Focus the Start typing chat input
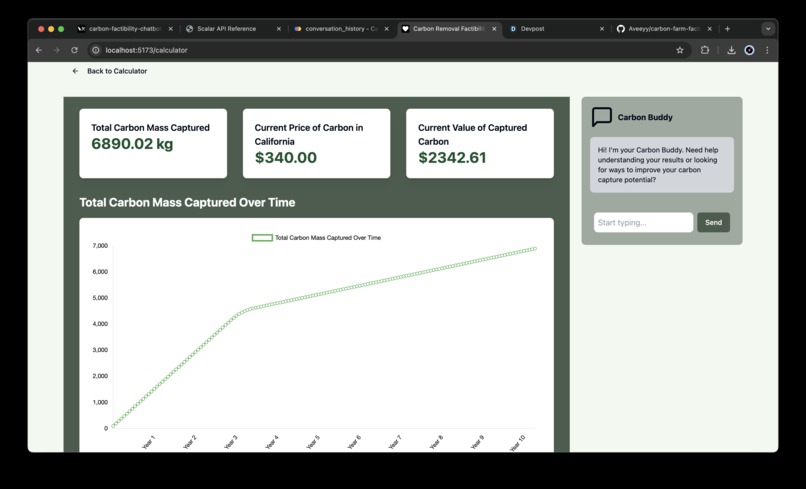Image resolution: width=806 pixels, height=489 pixels. 644,222
